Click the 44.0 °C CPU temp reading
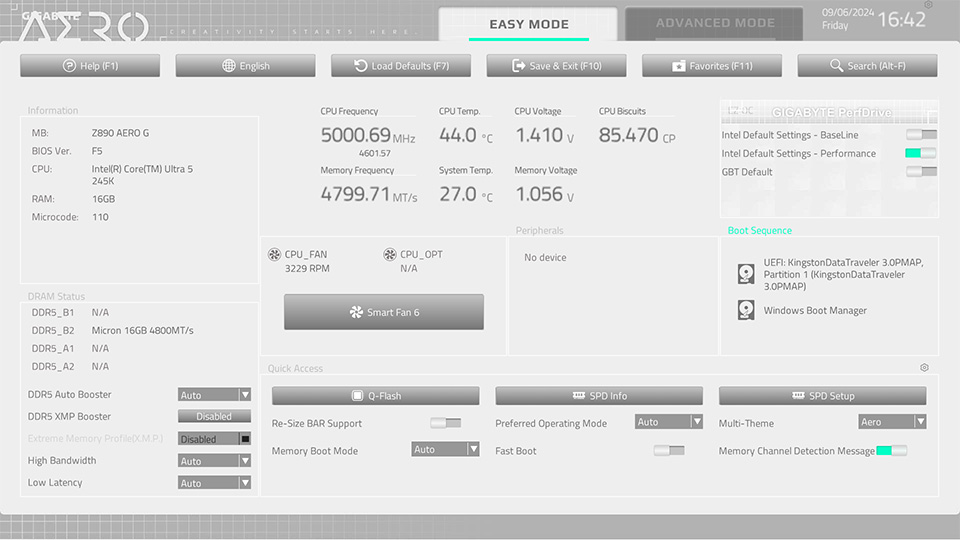Image resolution: width=960 pixels, height=540 pixels. 466,135
